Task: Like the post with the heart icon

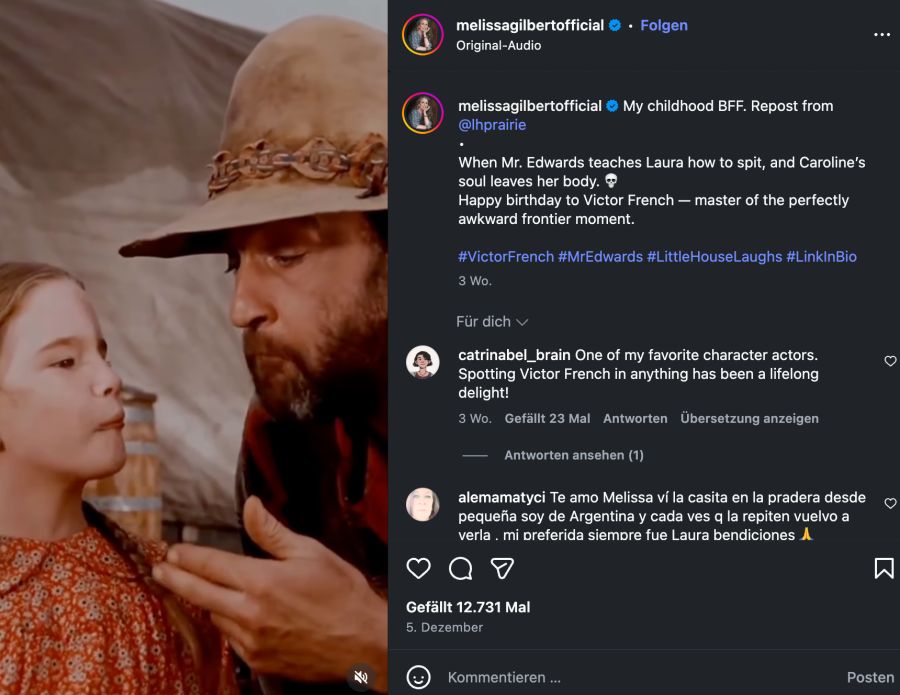Action: pos(419,569)
